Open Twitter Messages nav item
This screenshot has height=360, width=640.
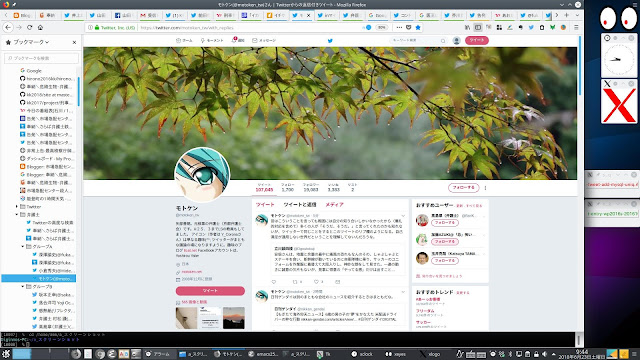pos(264,40)
